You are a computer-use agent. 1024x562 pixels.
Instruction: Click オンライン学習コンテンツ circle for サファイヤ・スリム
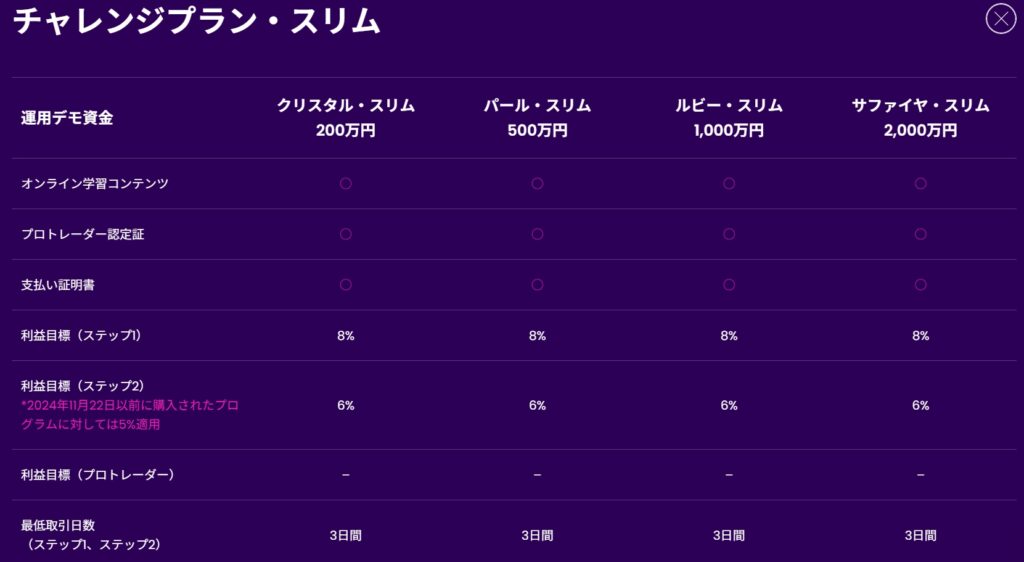920,184
